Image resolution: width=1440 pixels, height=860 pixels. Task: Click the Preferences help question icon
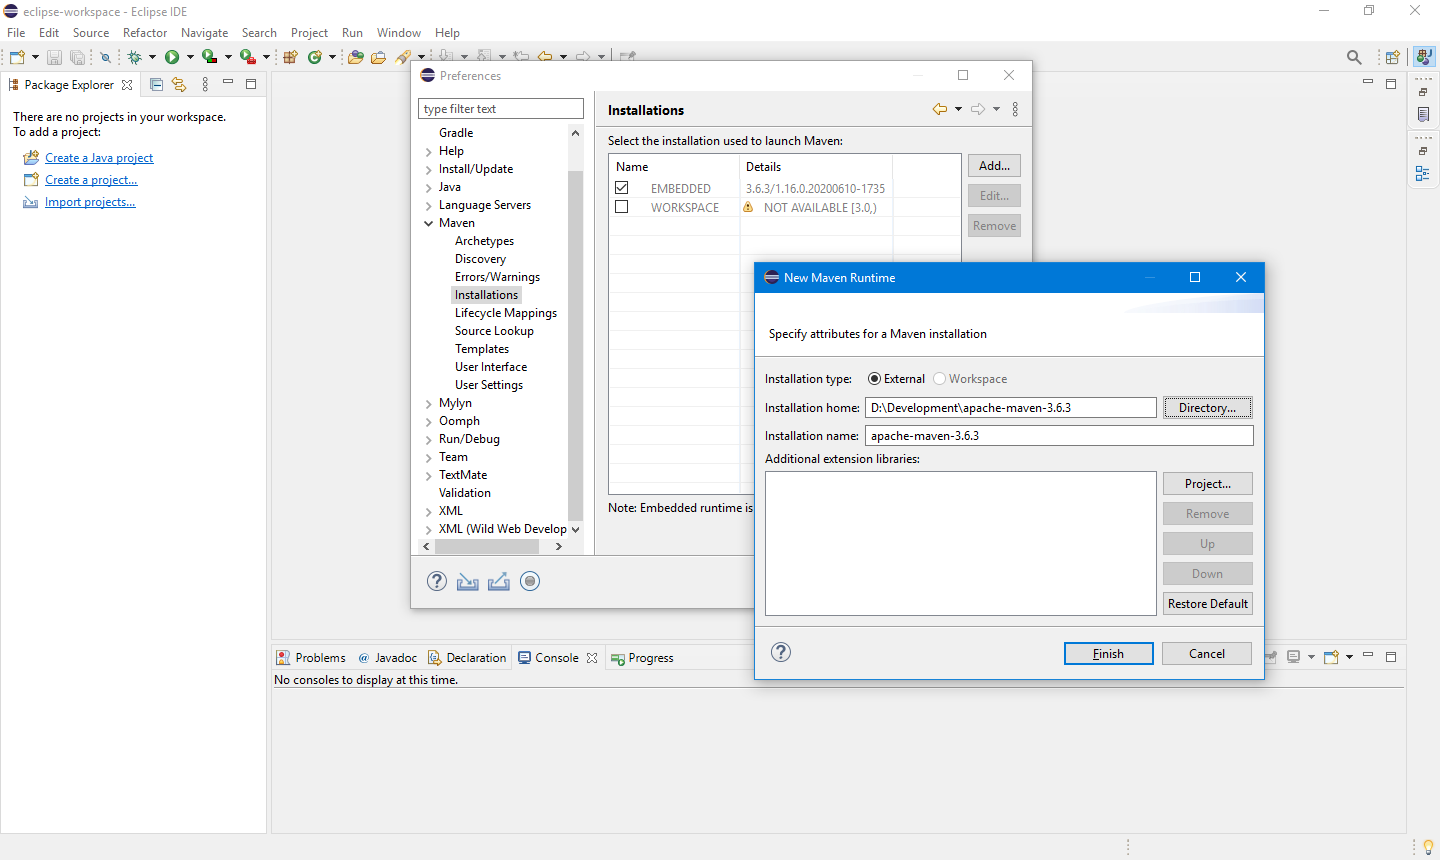[x=437, y=581]
